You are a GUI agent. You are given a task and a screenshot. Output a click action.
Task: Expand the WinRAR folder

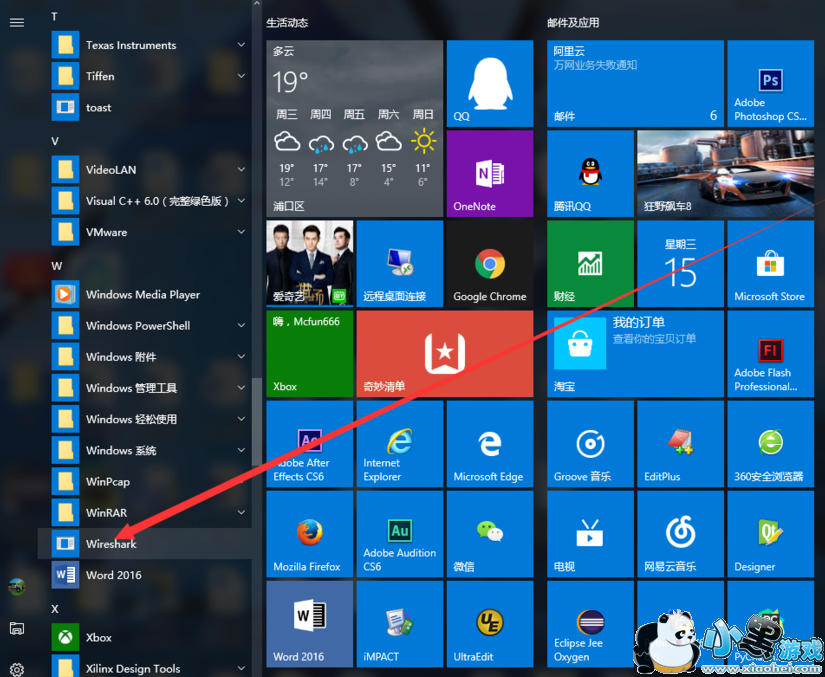(x=241, y=513)
